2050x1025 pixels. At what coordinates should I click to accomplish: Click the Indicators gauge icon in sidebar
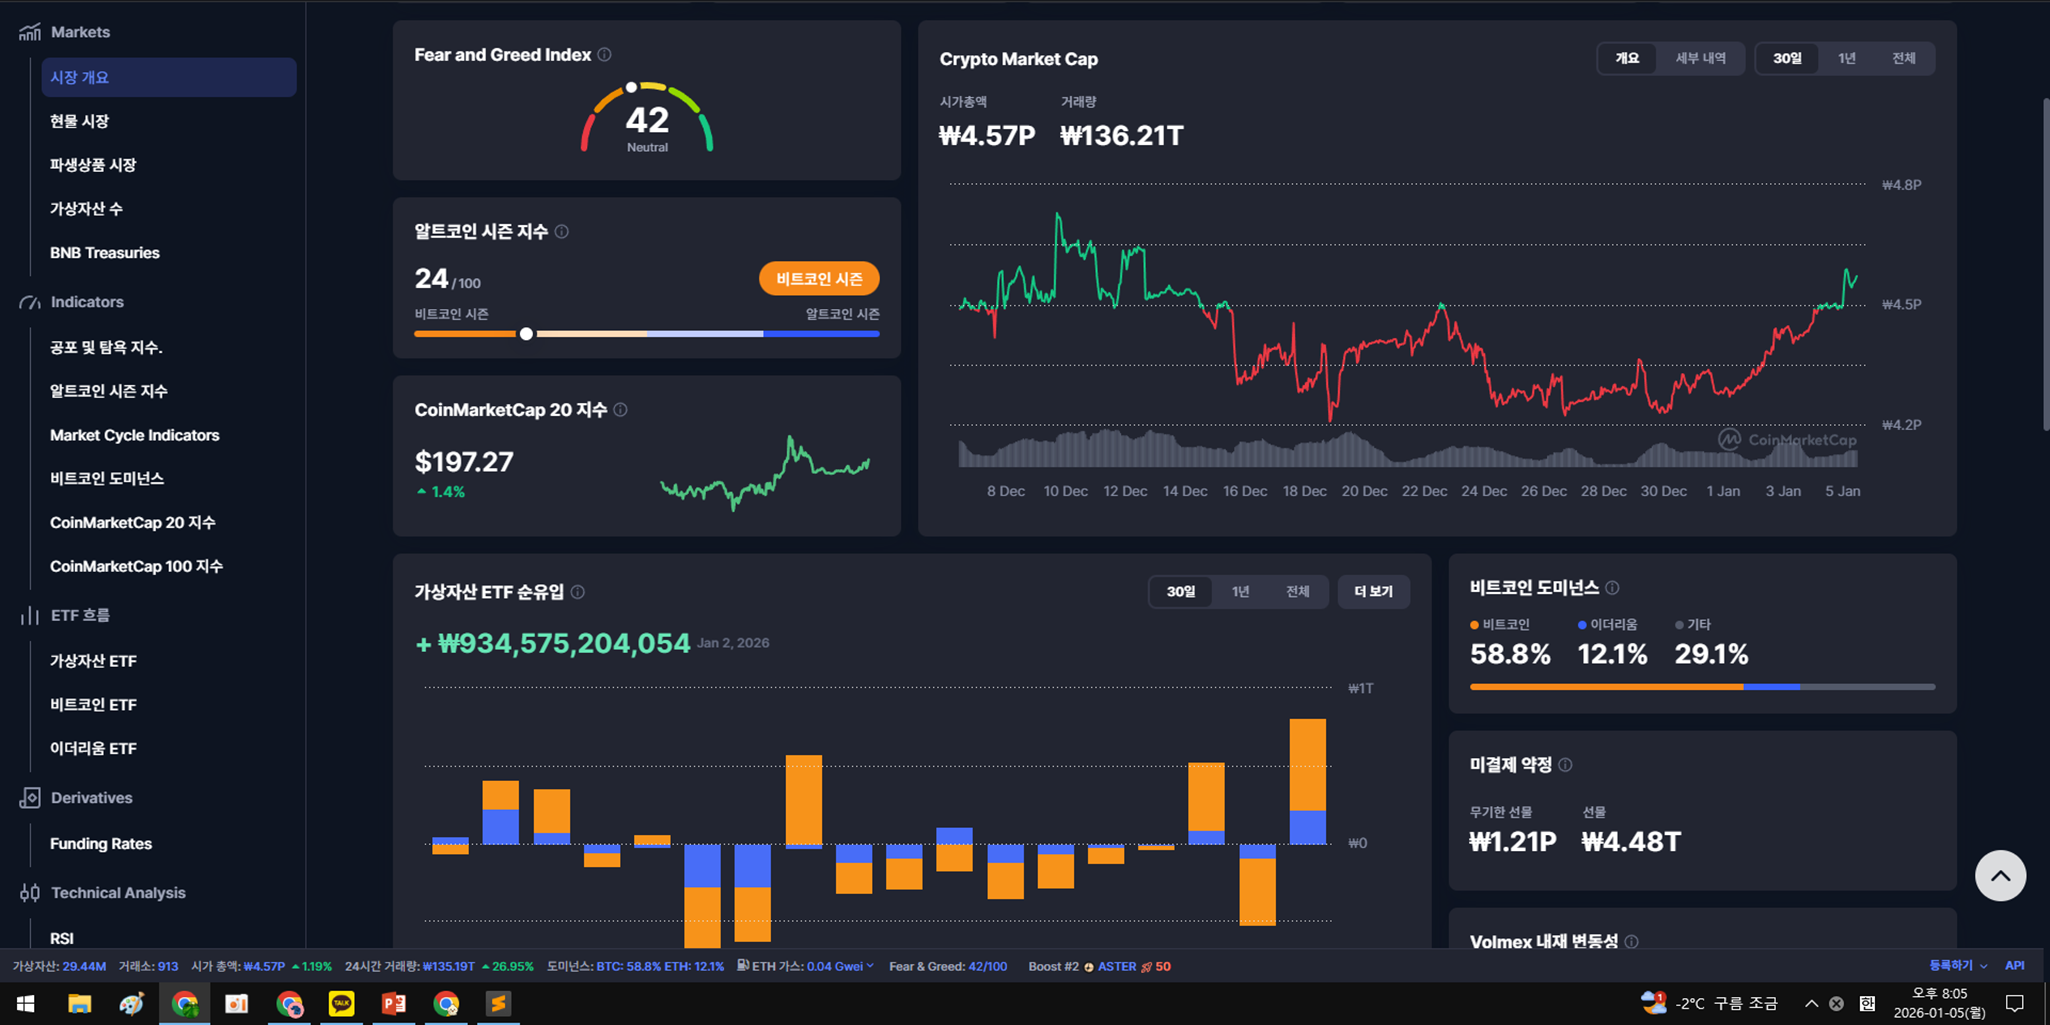[29, 302]
